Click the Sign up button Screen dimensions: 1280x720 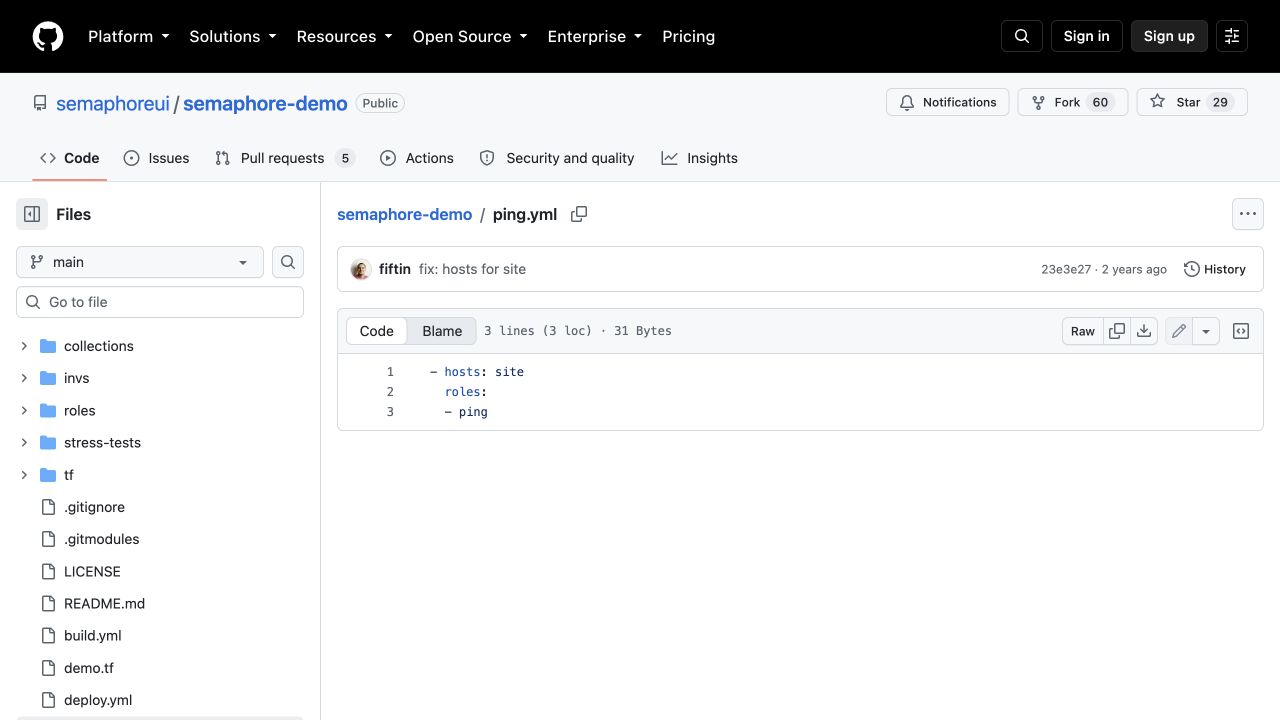(1169, 36)
